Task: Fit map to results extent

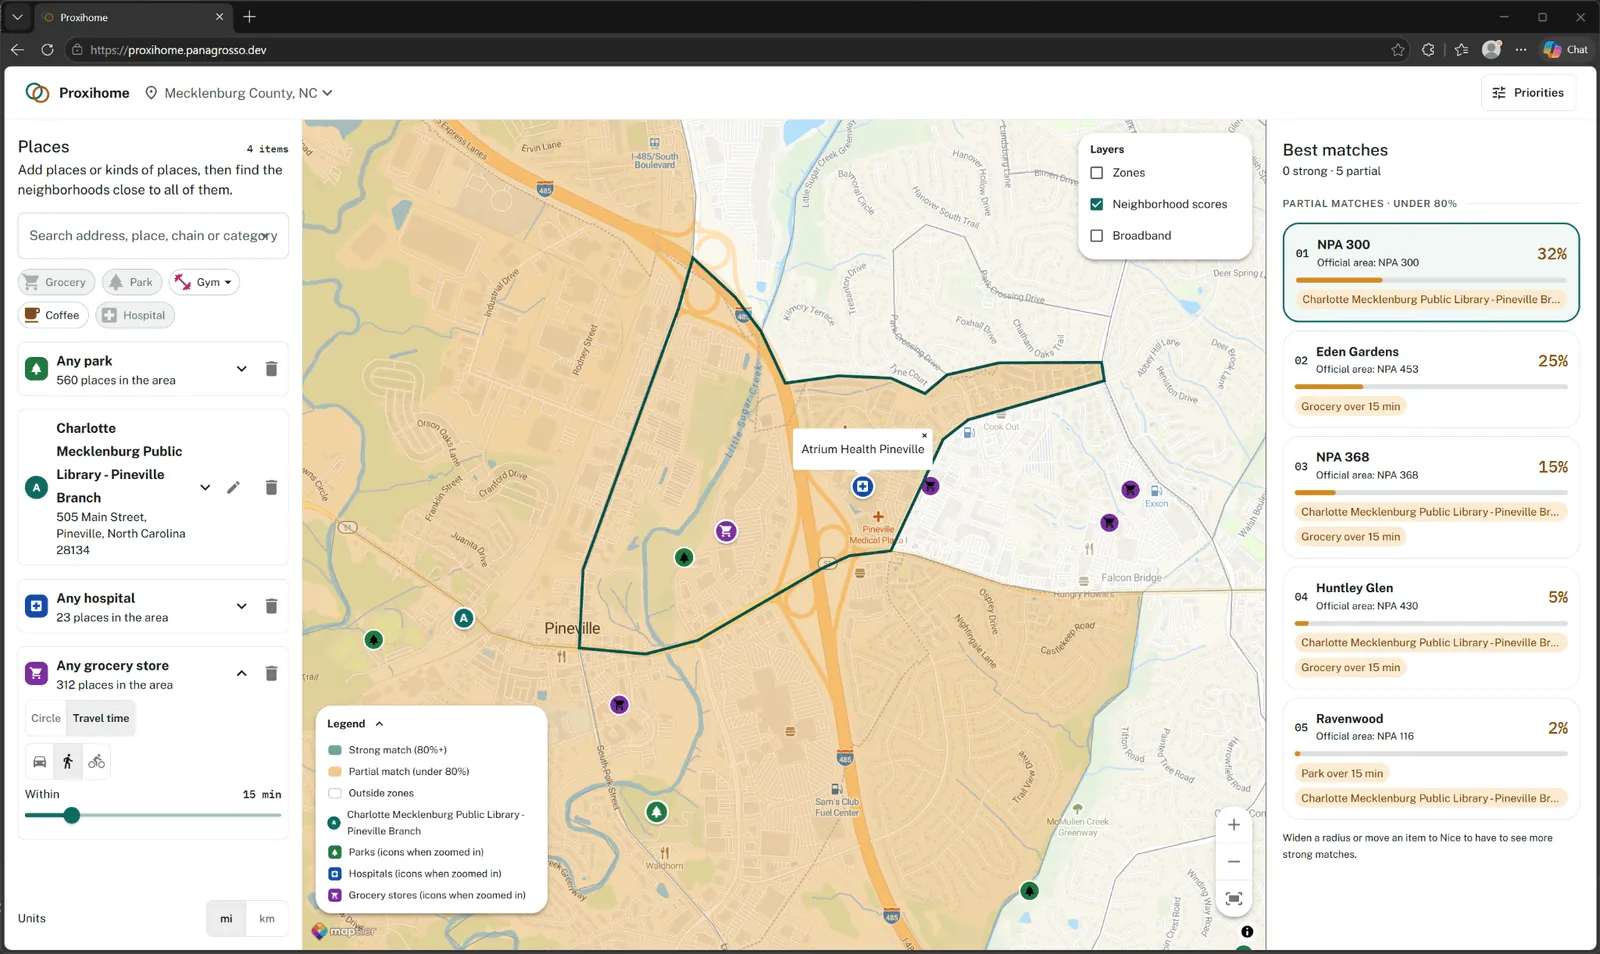Action: [x=1234, y=898]
